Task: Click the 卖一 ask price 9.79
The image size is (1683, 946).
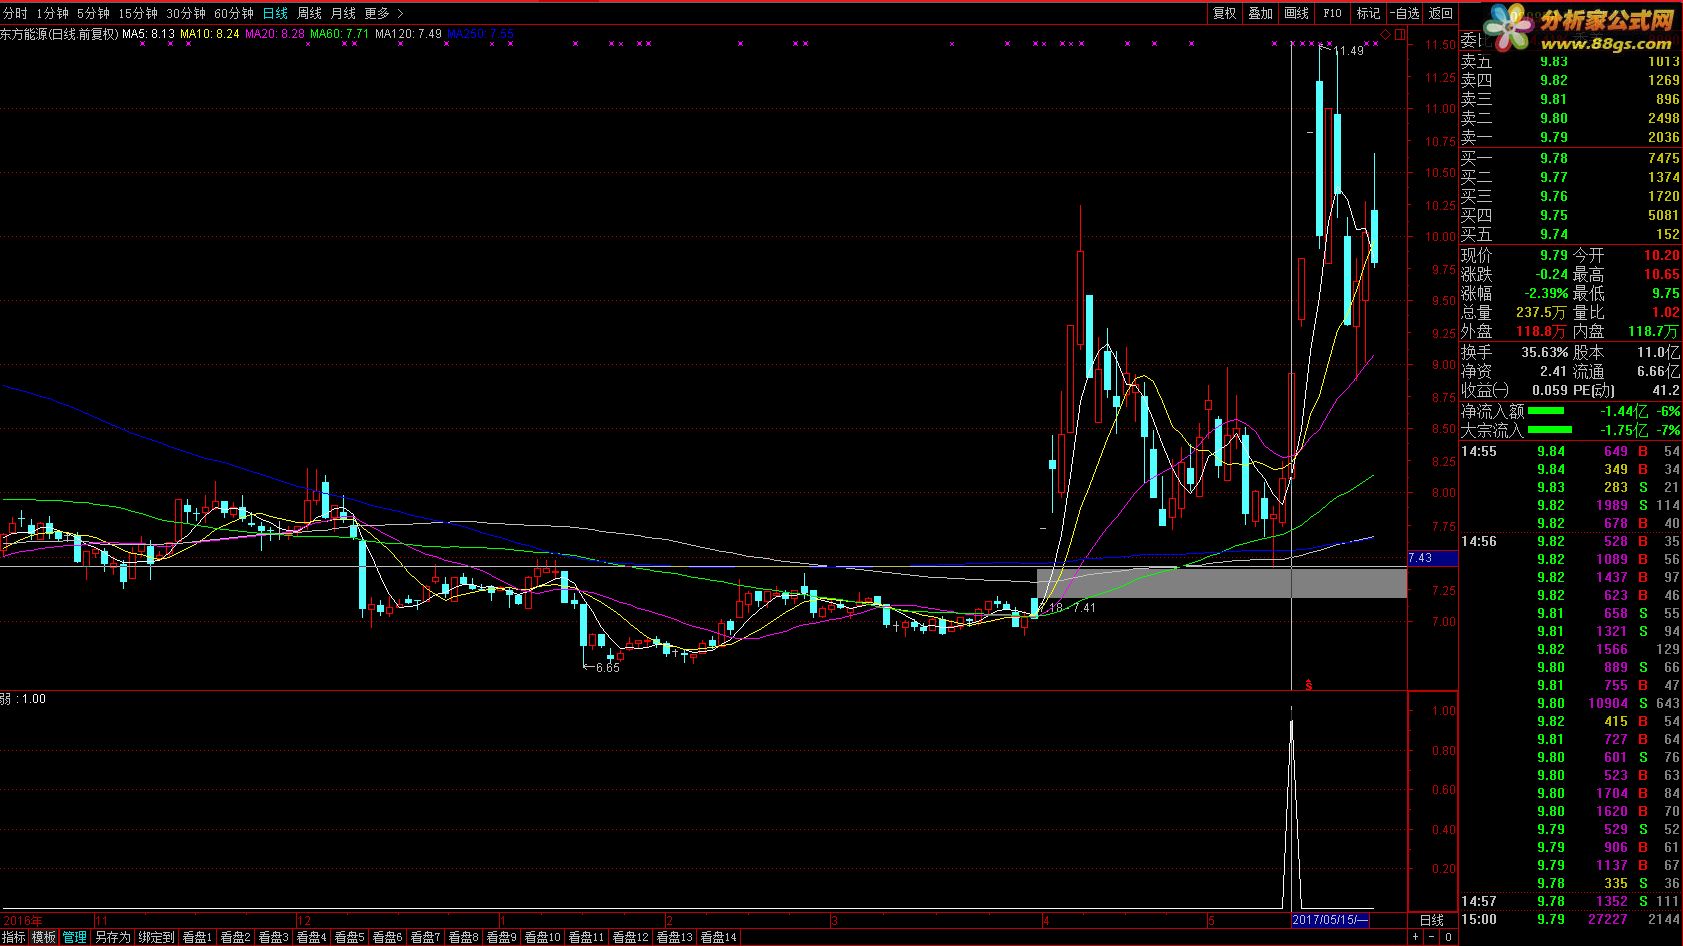Action: click(1554, 137)
